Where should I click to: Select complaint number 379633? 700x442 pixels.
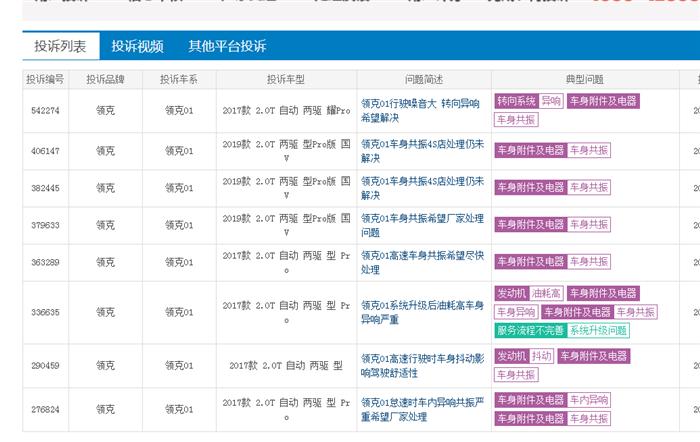point(45,225)
